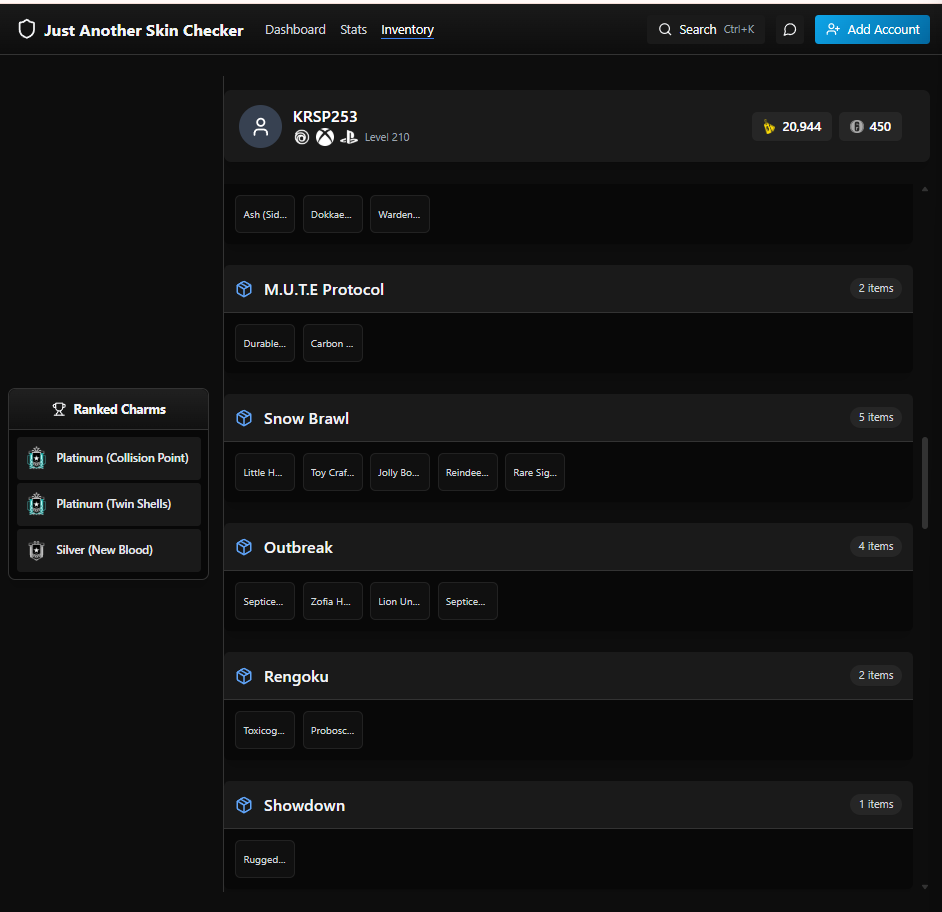942x912 pixels.
Task: Expand the M.U.T.E Protocol section header
Action: [568, 289]
